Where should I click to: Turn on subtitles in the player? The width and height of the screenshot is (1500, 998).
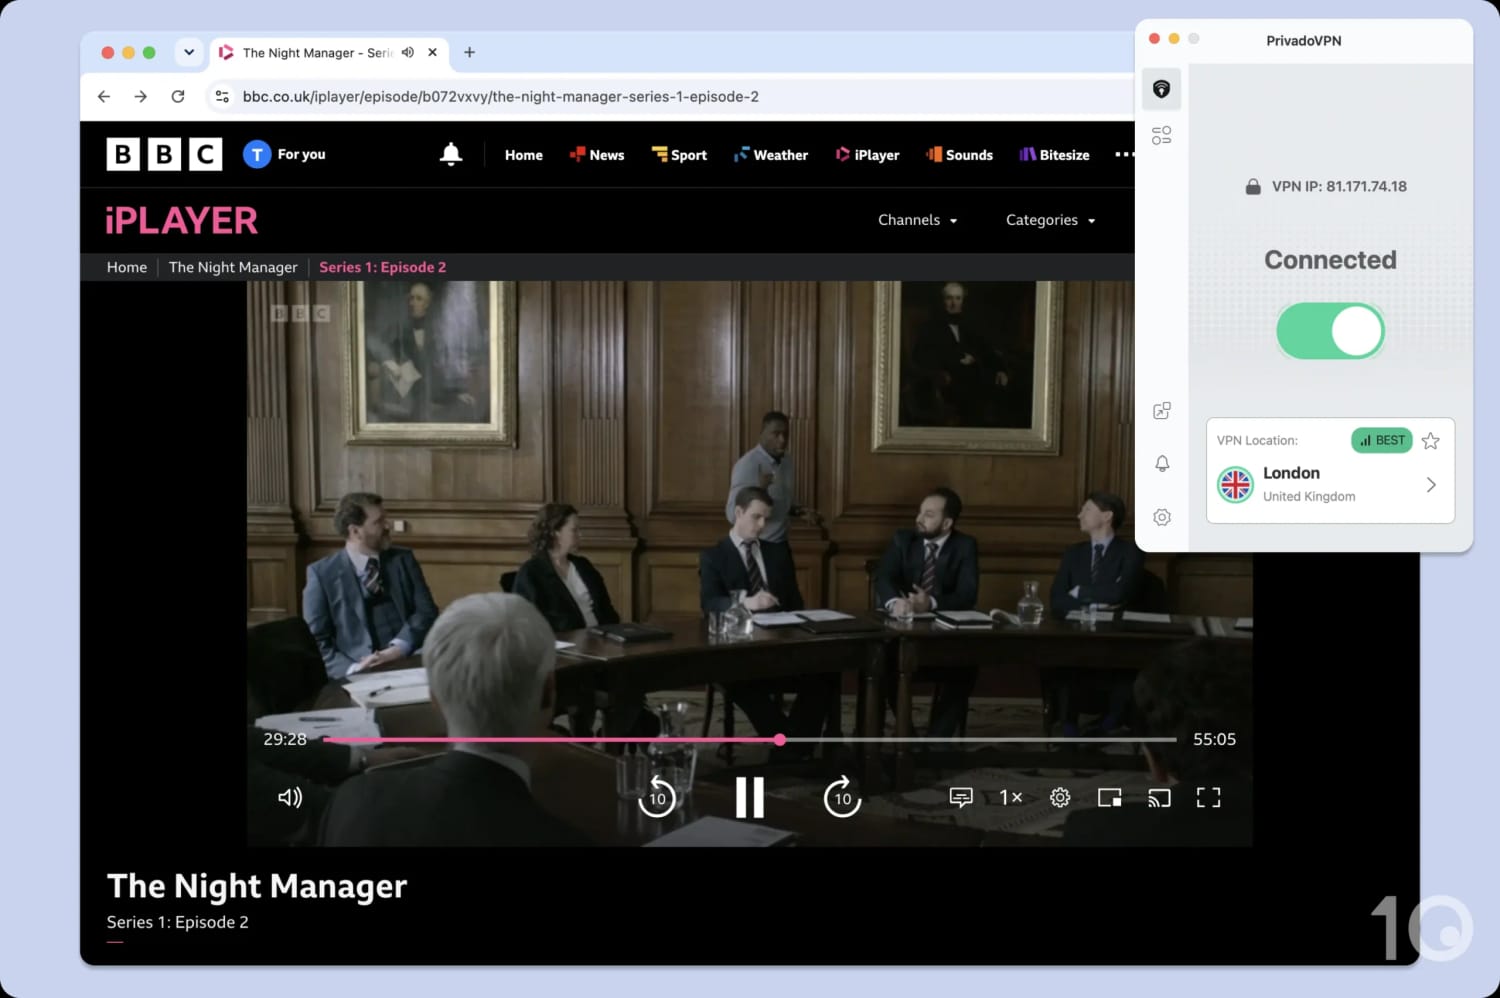click(x=961, y=797)
